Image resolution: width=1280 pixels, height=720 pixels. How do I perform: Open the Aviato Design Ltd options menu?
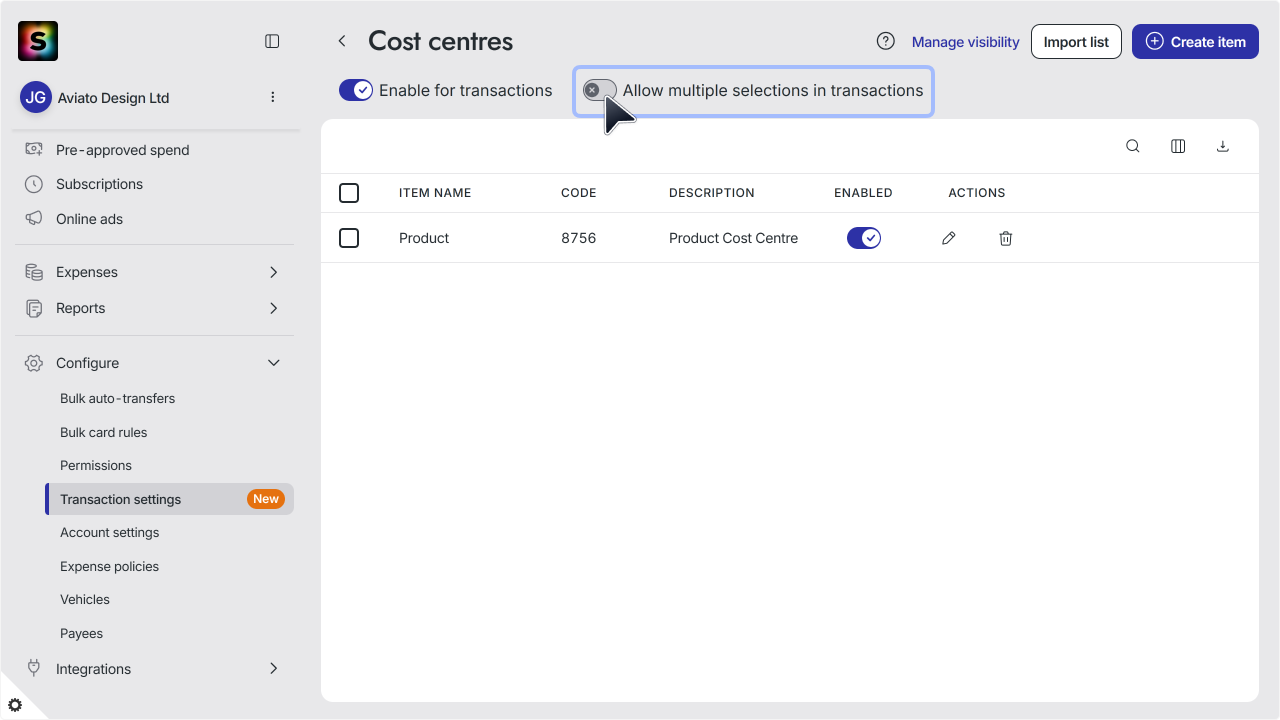click(273, 97)
